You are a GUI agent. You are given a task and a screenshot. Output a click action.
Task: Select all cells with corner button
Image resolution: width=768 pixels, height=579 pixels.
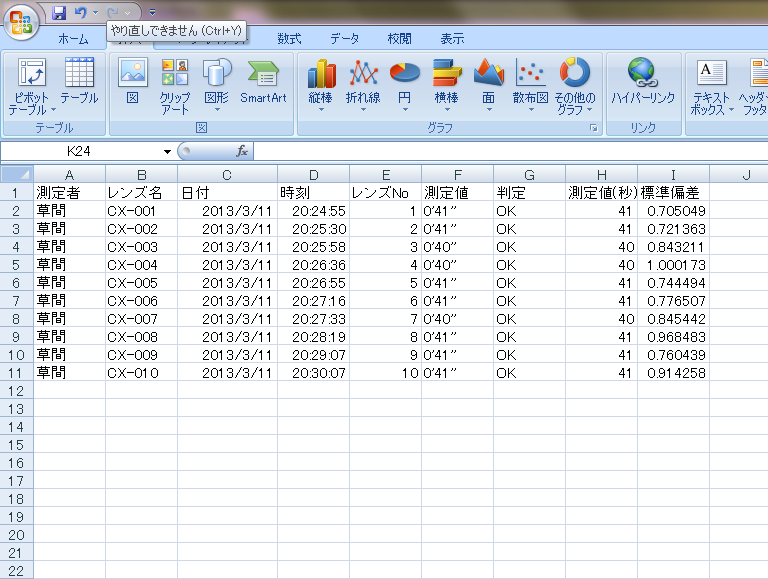coord(17,174)
